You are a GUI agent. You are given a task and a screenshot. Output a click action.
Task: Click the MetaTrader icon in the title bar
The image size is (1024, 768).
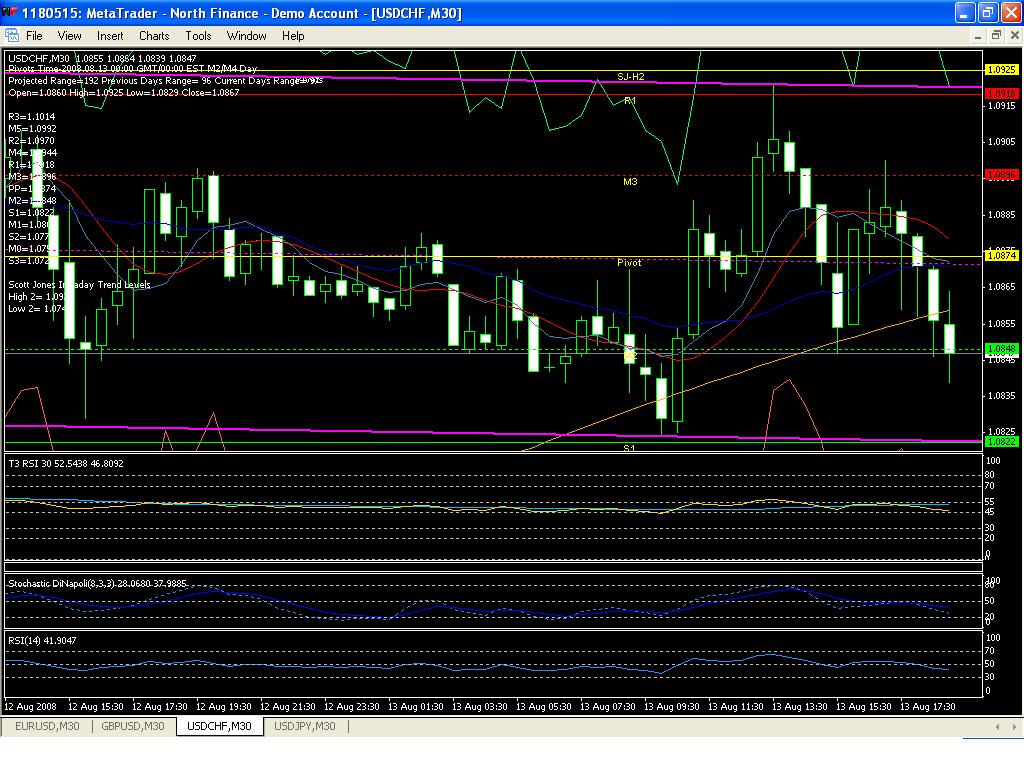click(x=11, y=13)
